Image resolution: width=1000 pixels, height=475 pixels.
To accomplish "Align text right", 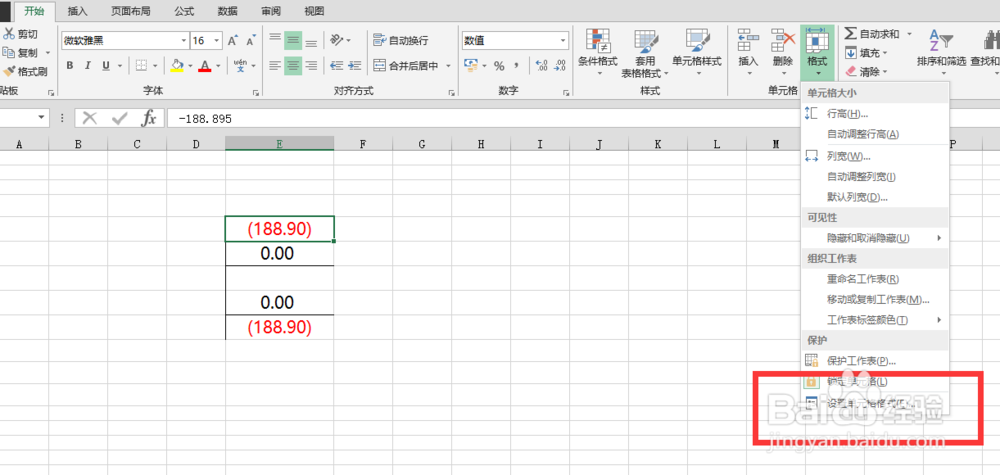I will click(311, 65).
